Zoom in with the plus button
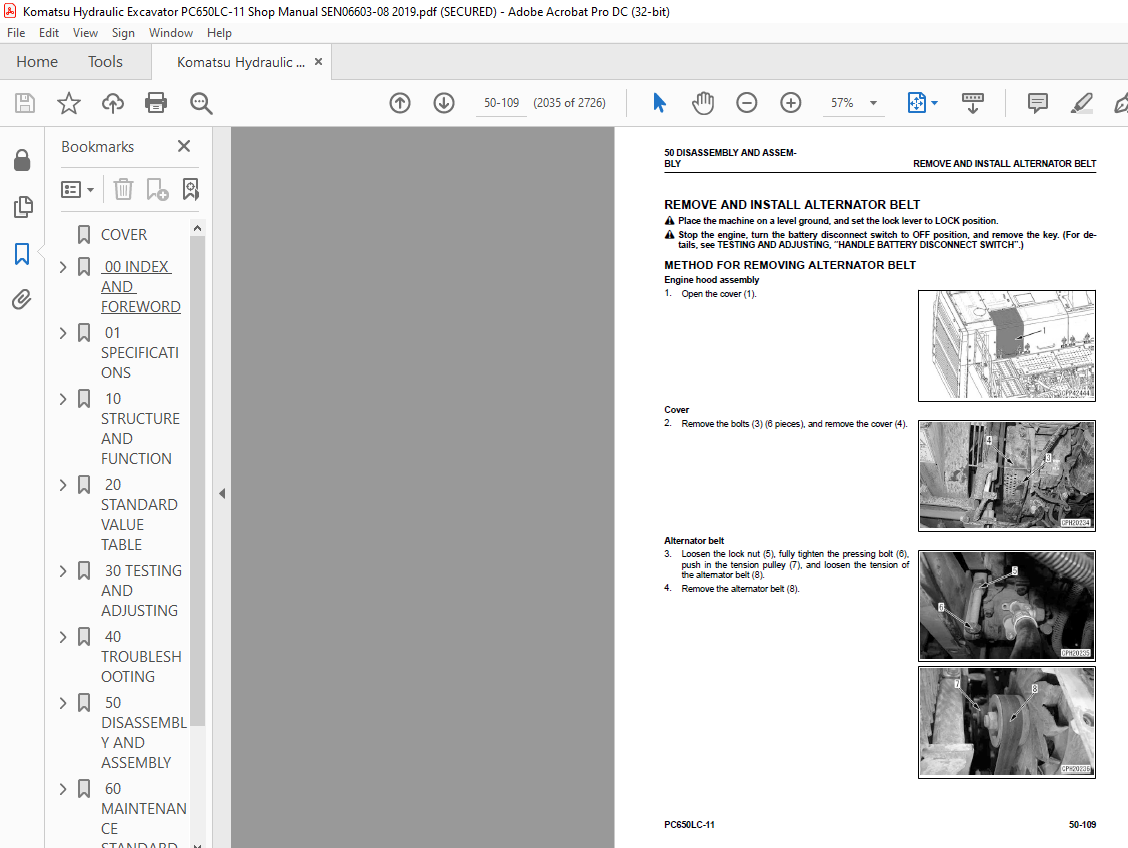The width and height of the screenshot is (1128, 848). pos(791,103)
